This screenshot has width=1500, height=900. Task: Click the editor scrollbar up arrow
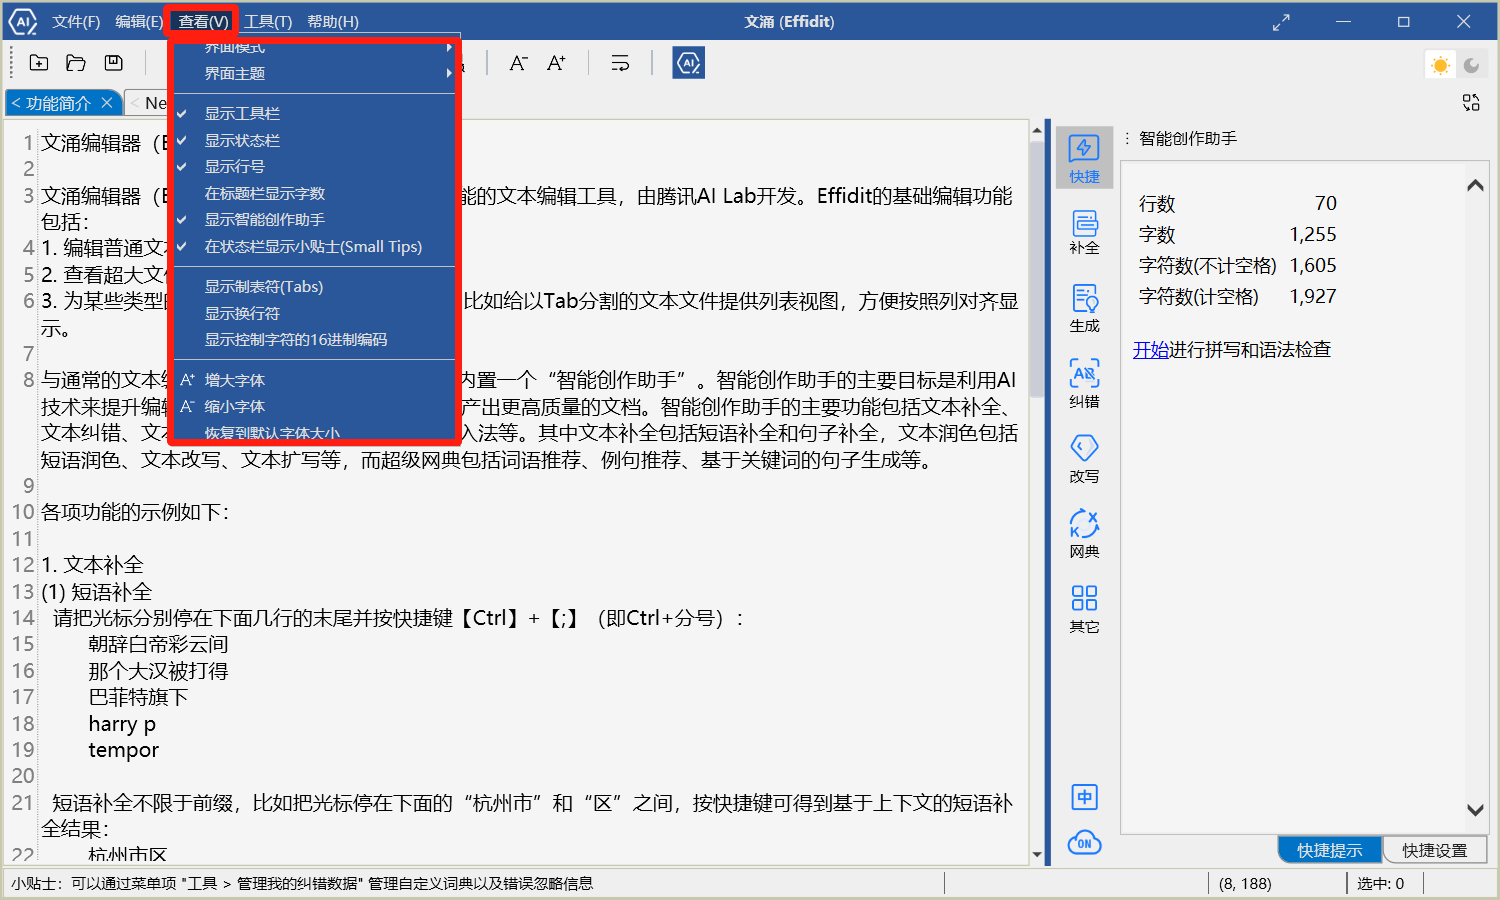(x=1037, y=131)
